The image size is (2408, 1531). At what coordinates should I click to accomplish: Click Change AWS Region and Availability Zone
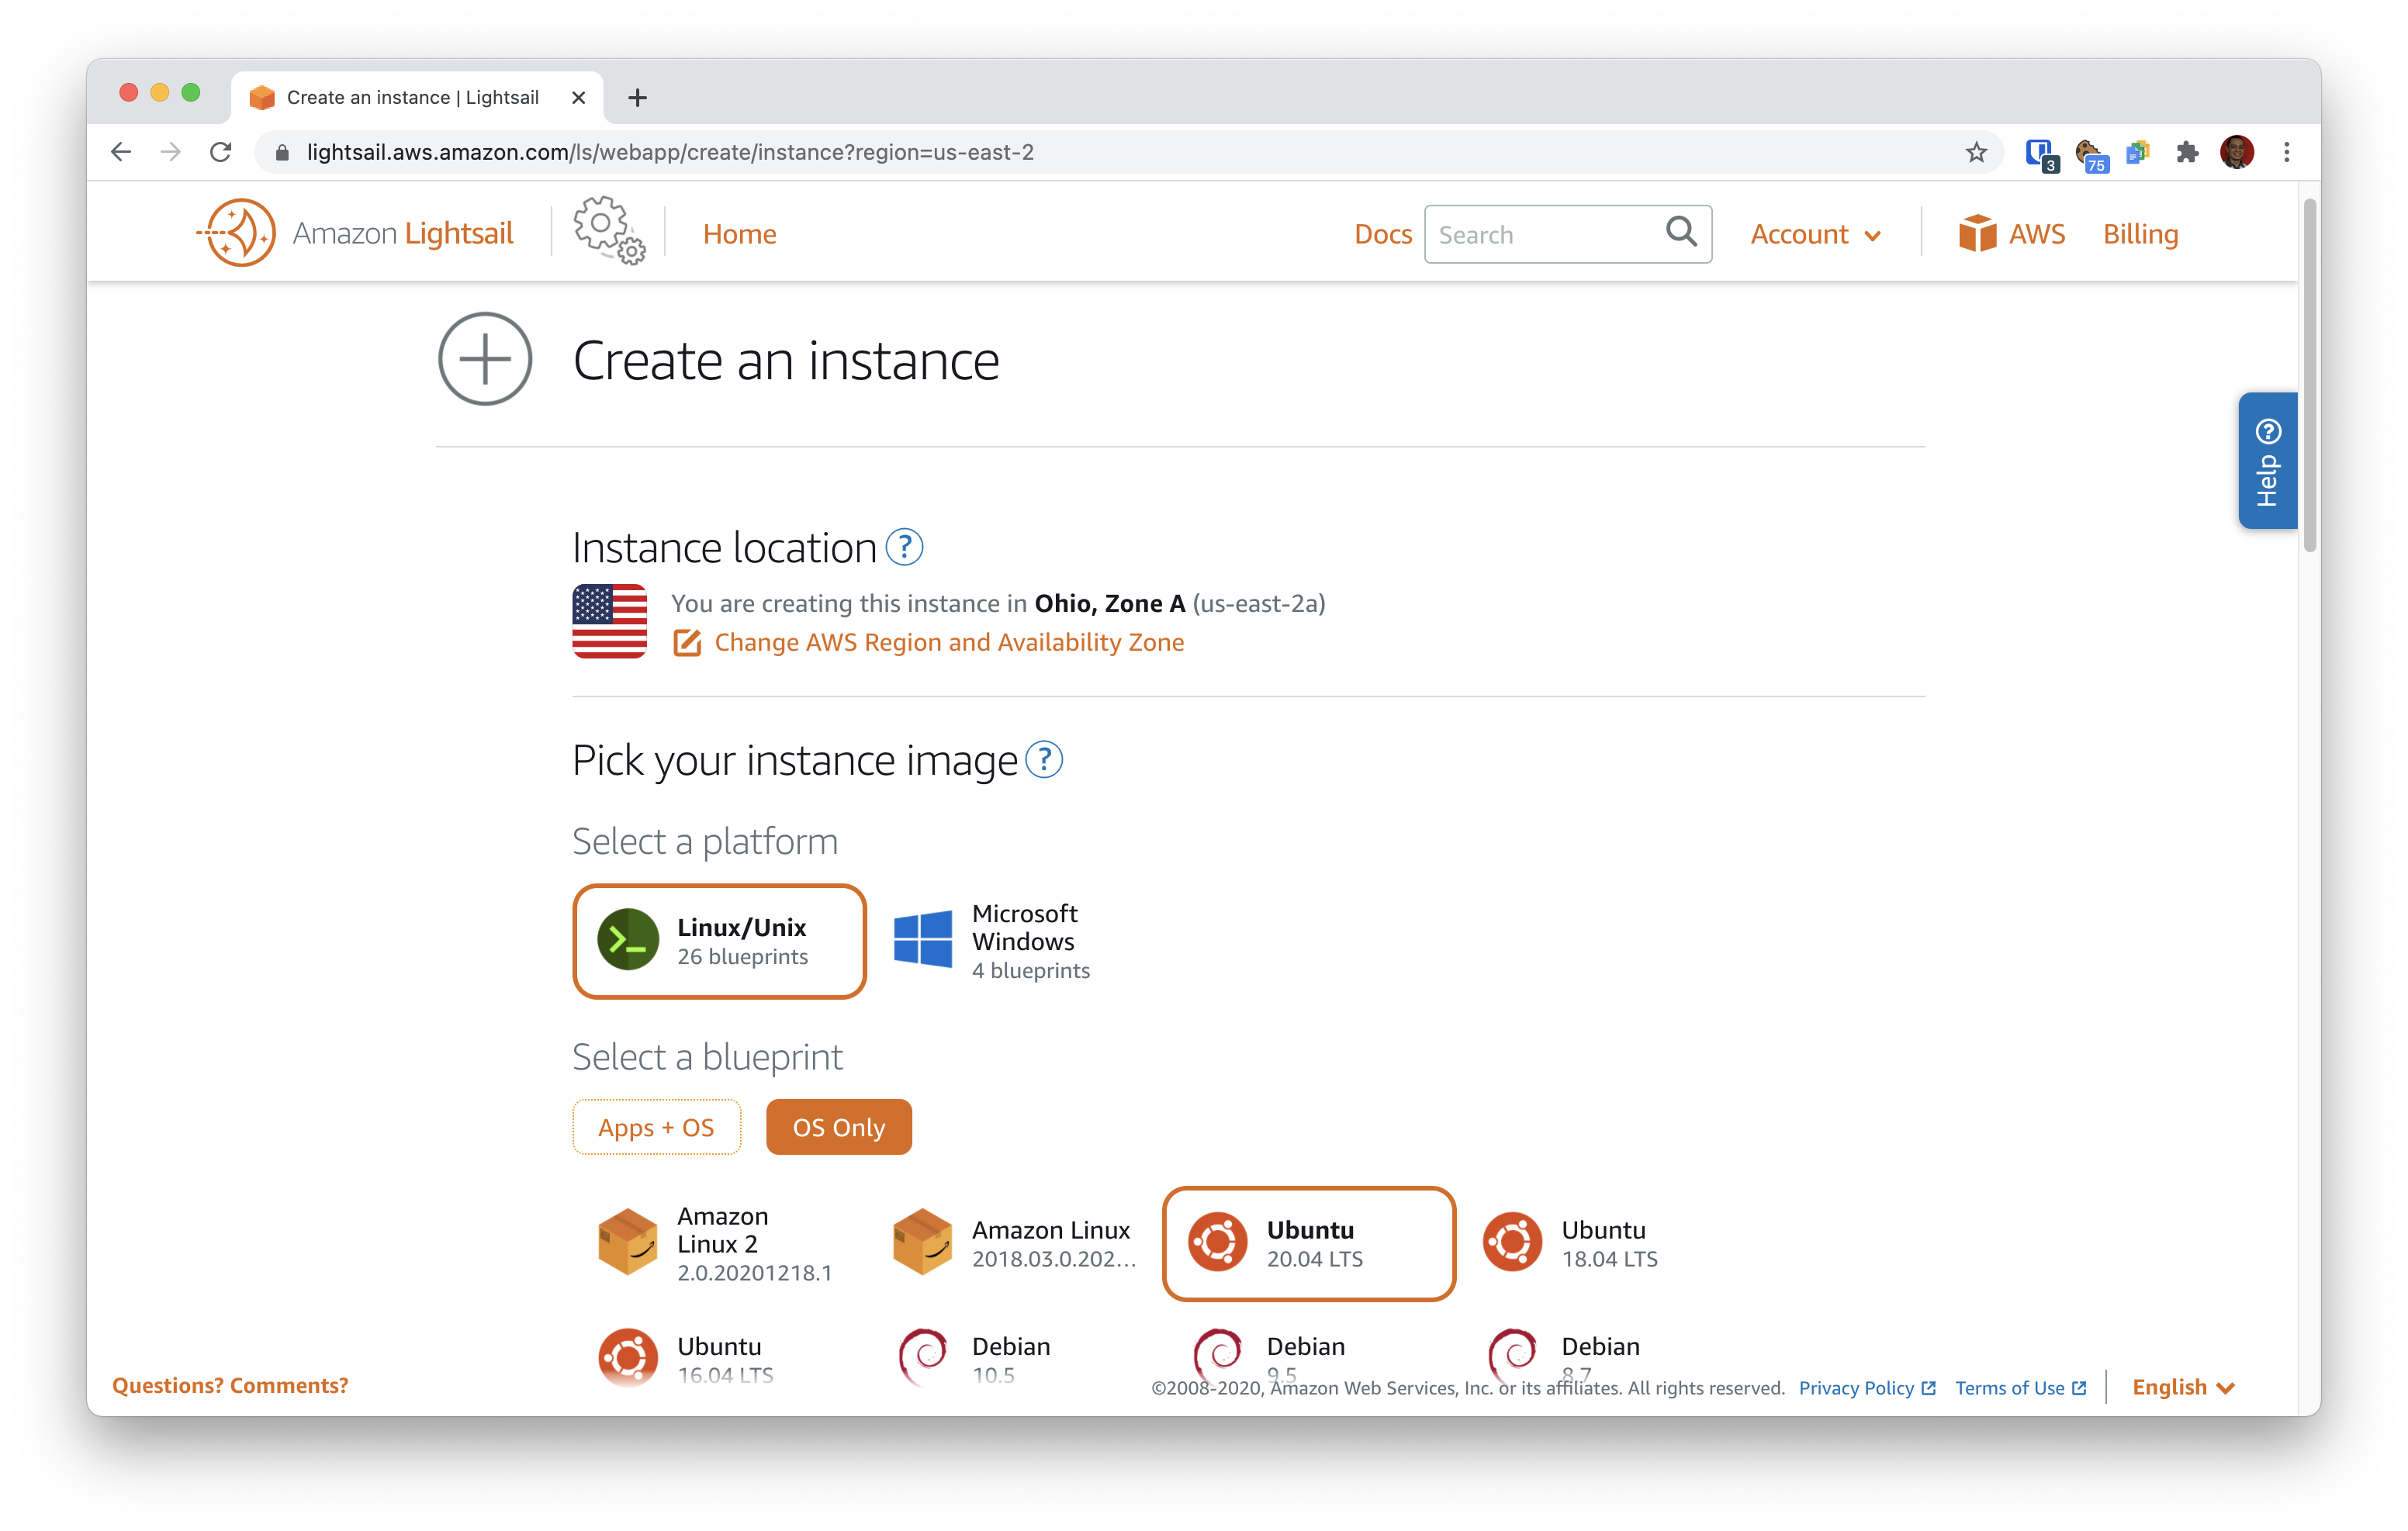coord(949,643)
